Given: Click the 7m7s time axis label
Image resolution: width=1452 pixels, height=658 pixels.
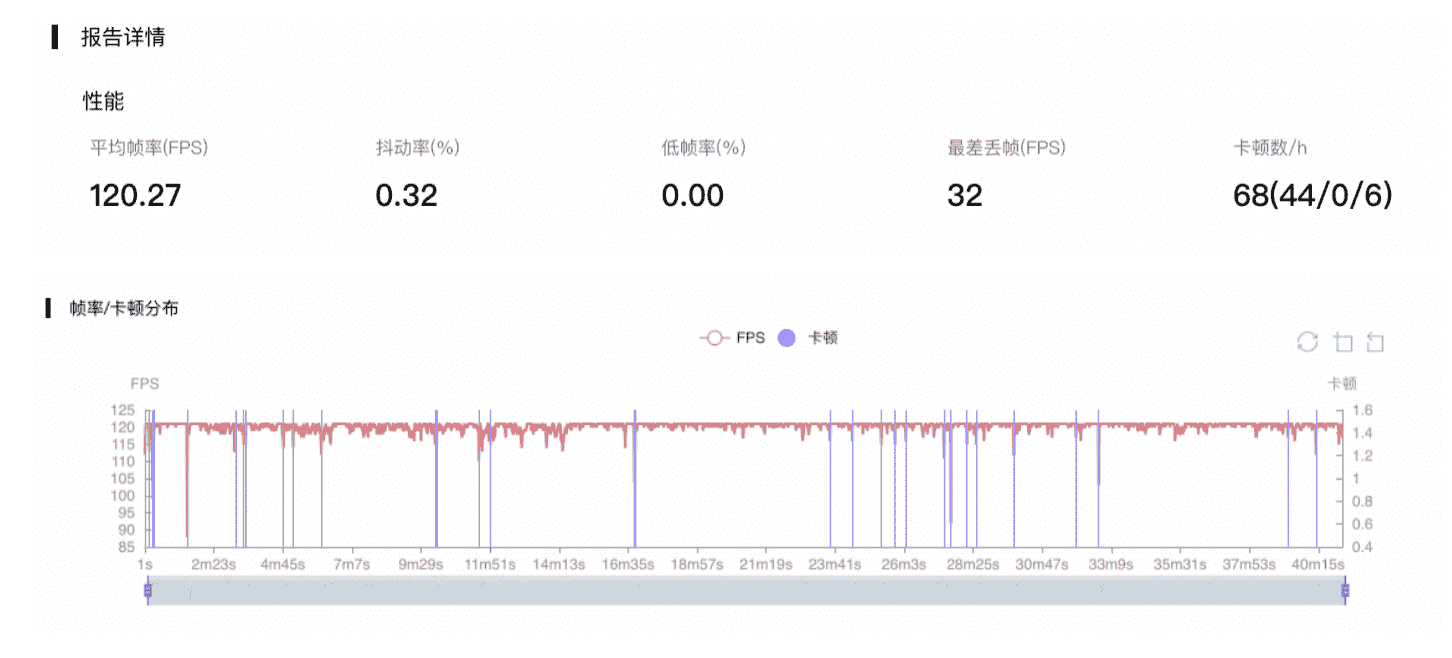Looking at the screenshot, I should (351, 564).
